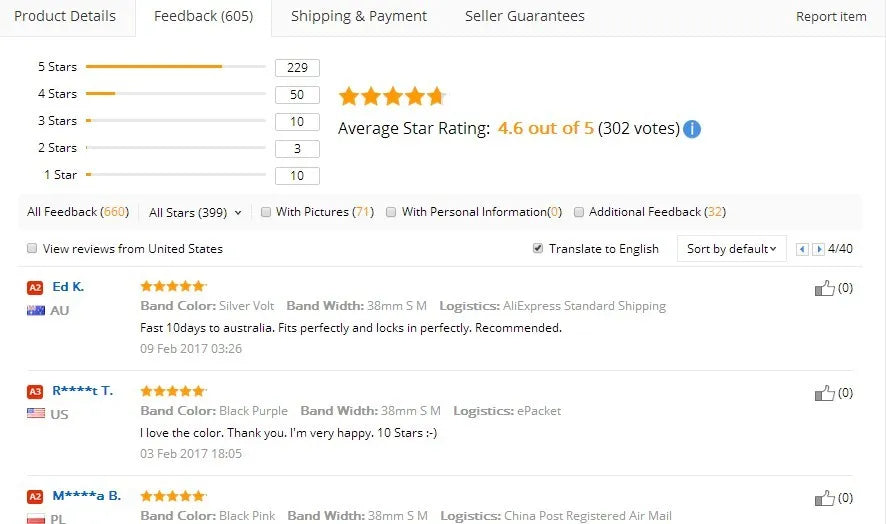Open the All Stars filter dropdown

pos(195,212)
